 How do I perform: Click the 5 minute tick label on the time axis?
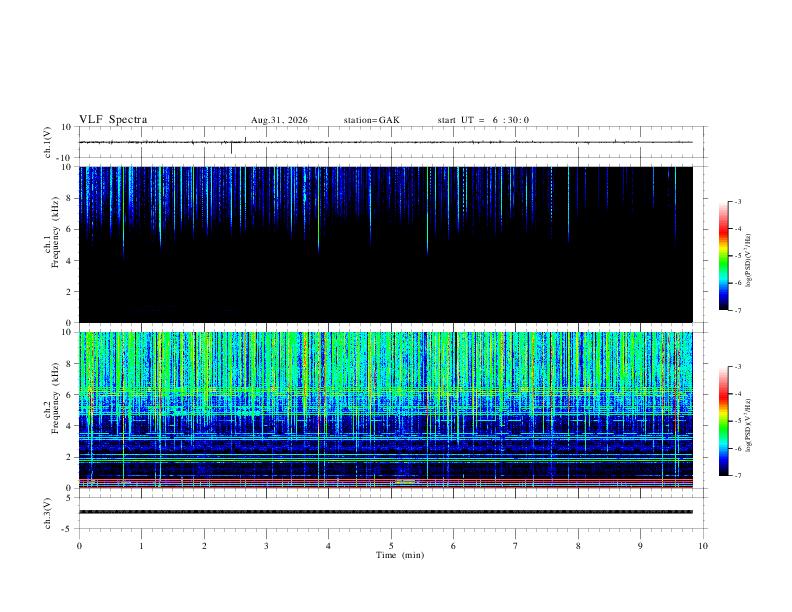pos(391,546)
